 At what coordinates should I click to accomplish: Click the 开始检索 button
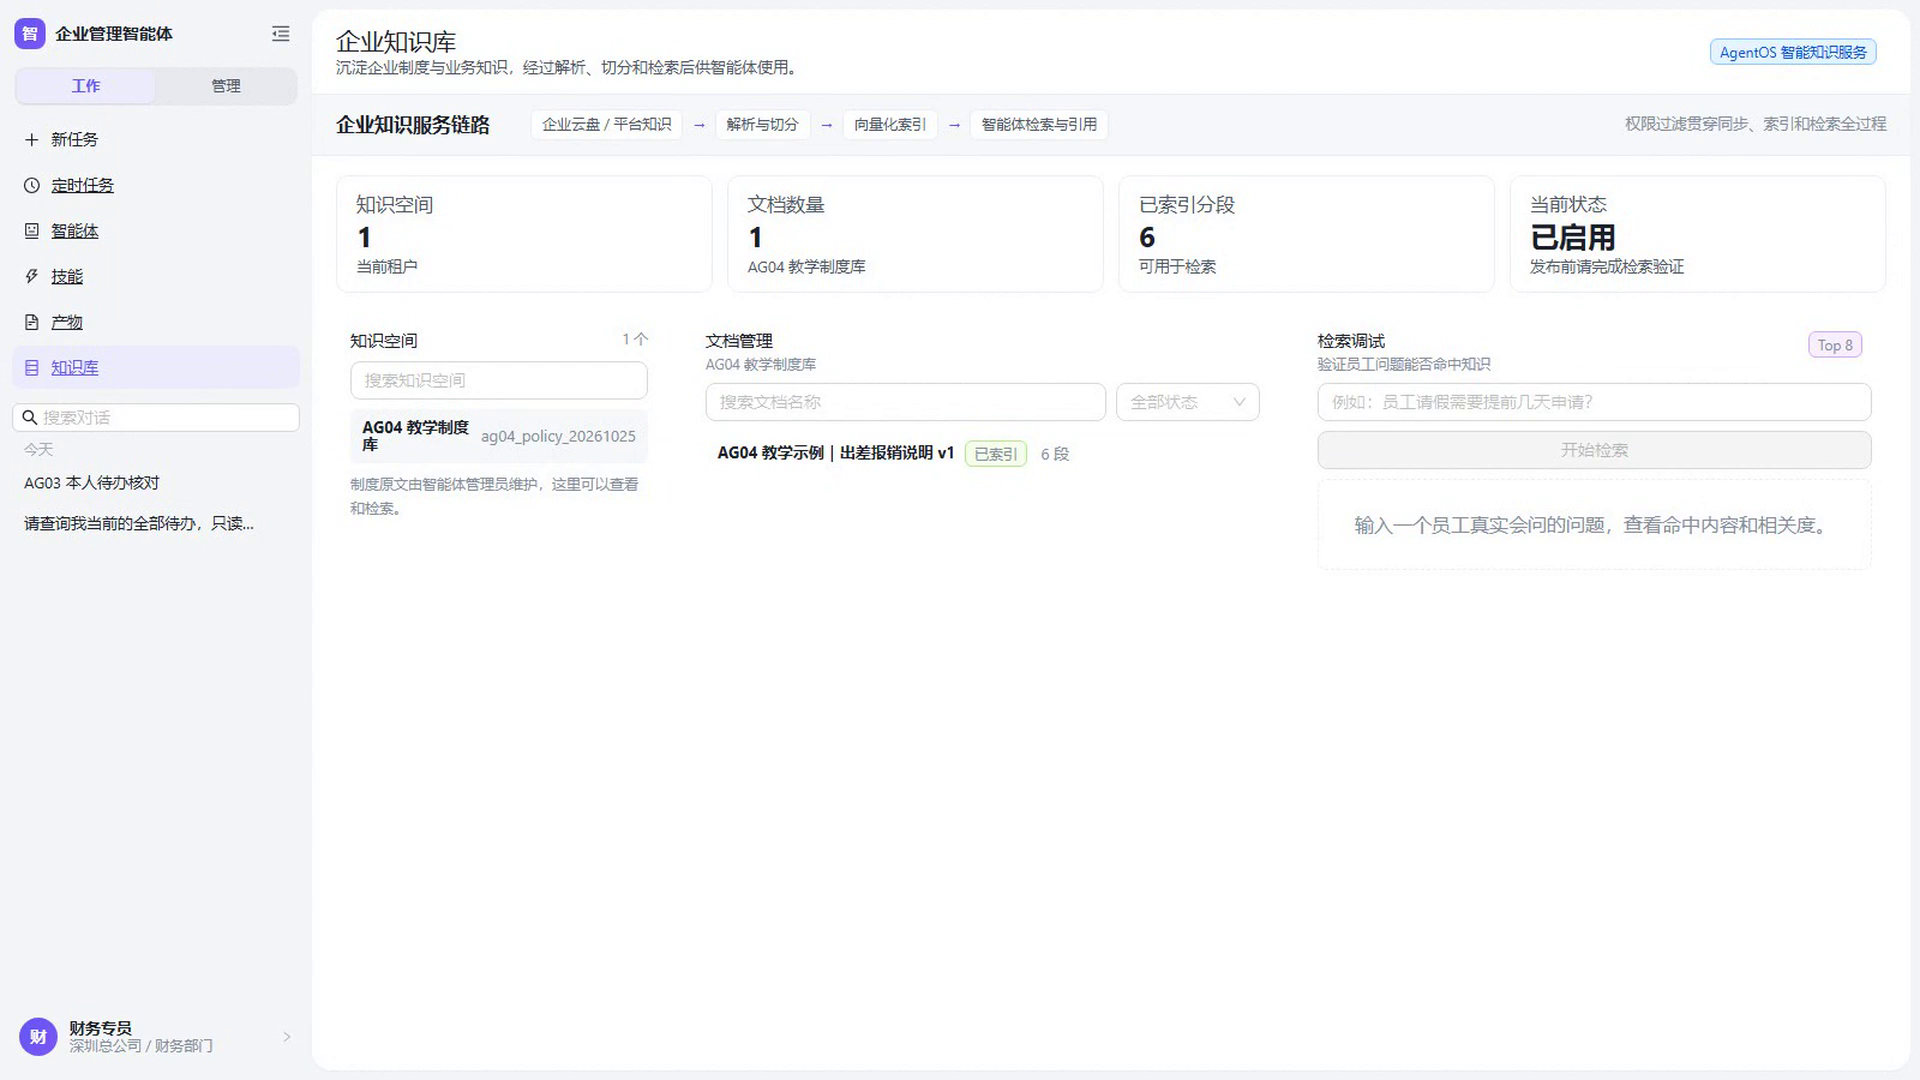pos(1594,450)
